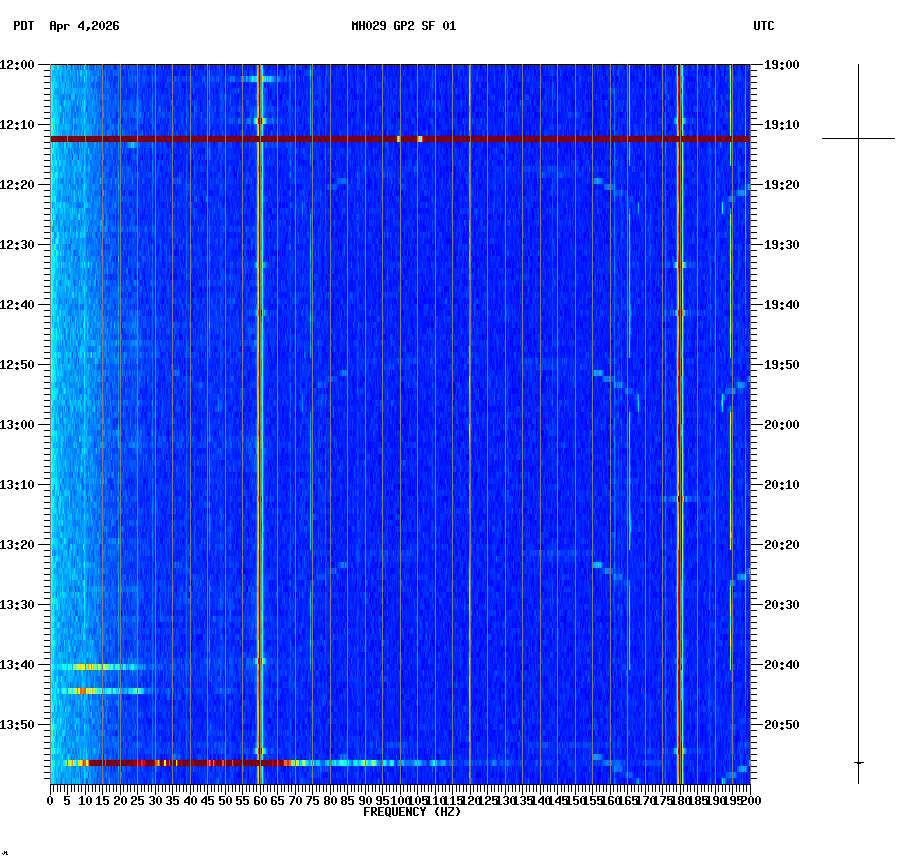Click the 0 Hz frequency tick label
902x864 pixels.
point(48,800)
